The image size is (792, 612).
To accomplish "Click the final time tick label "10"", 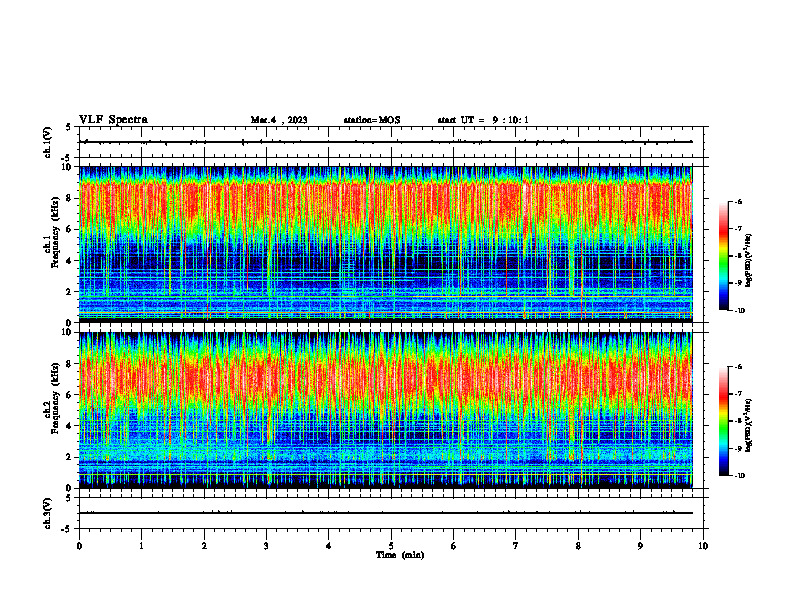I will (703, 546).
